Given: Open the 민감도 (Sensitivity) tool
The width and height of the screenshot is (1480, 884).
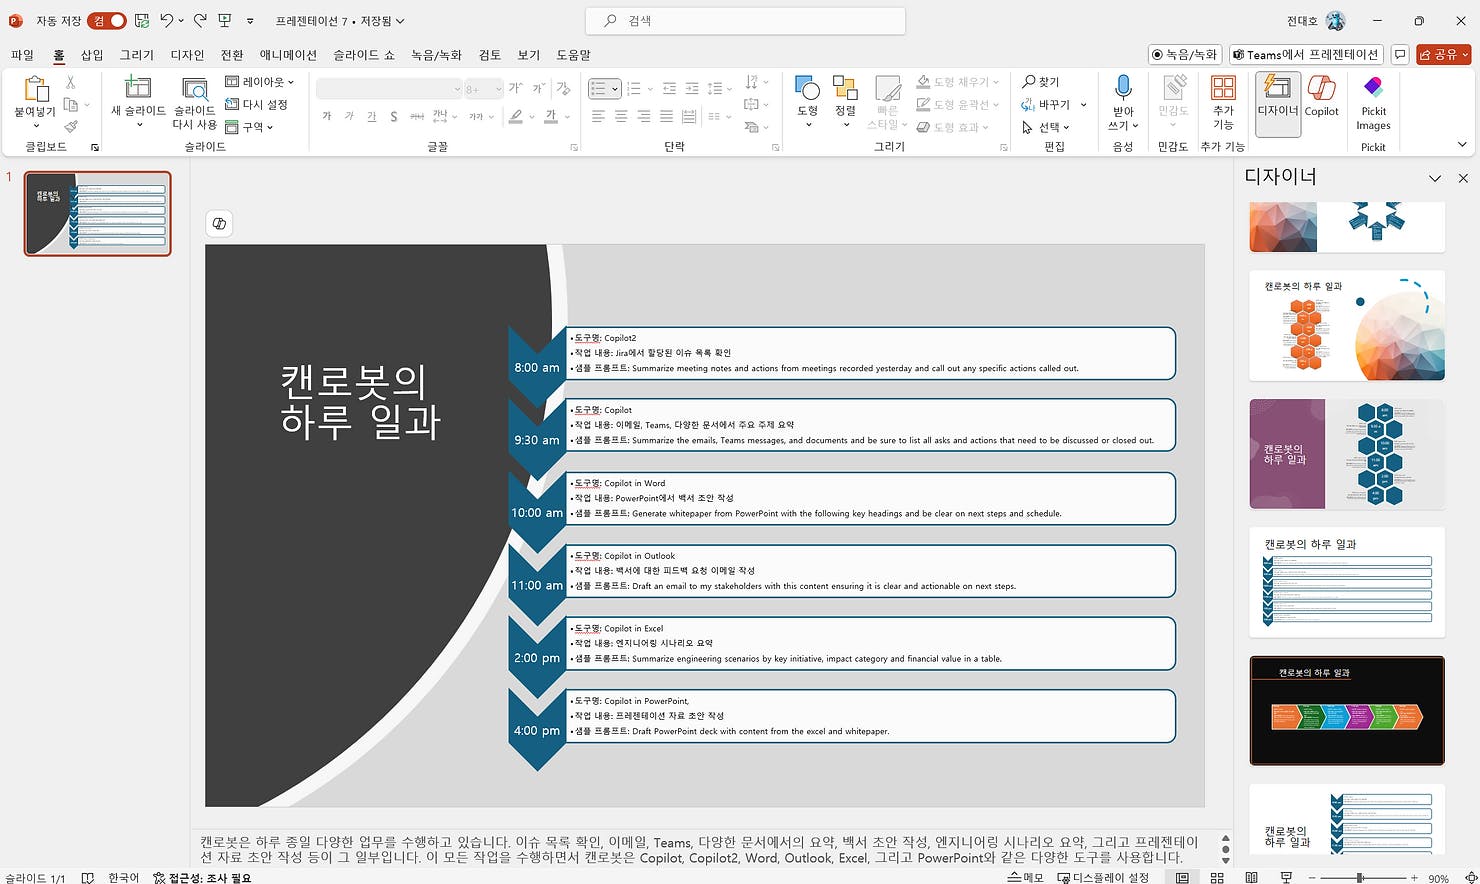Looking at the screenshot, I should pos(1172,100).
